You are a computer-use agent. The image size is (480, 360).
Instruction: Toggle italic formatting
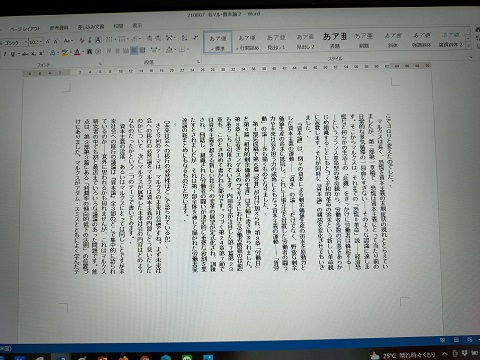5,54
